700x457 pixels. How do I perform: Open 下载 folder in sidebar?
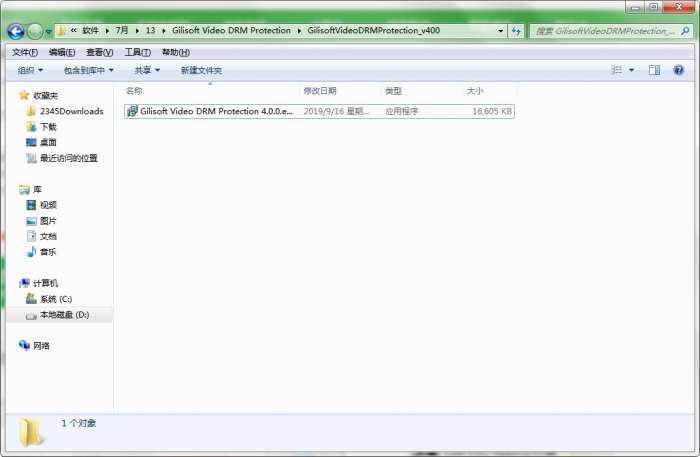[48, 127]
